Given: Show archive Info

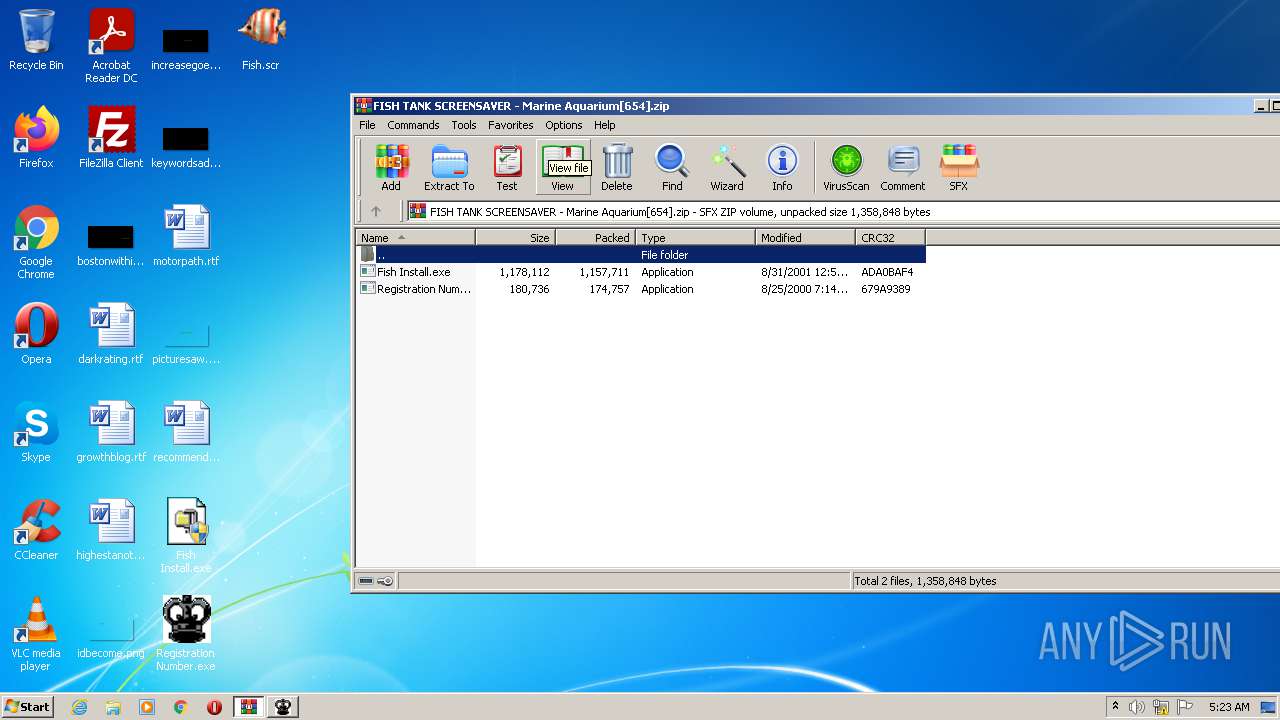Looking at the screenshot, I should (x=782, y=166).
